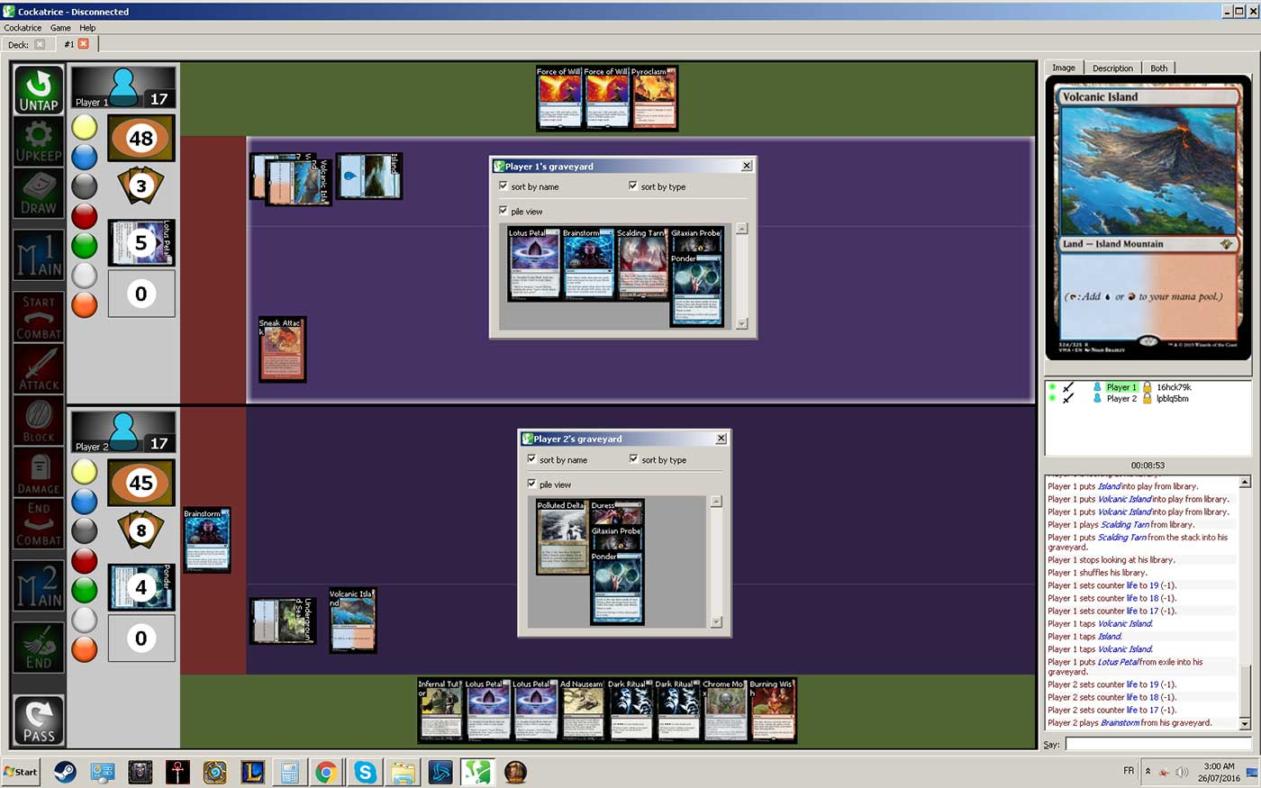The image size is (1261, 788).
Task: Select the Chrome Mox card in hand
Action: tap(725, 711)
